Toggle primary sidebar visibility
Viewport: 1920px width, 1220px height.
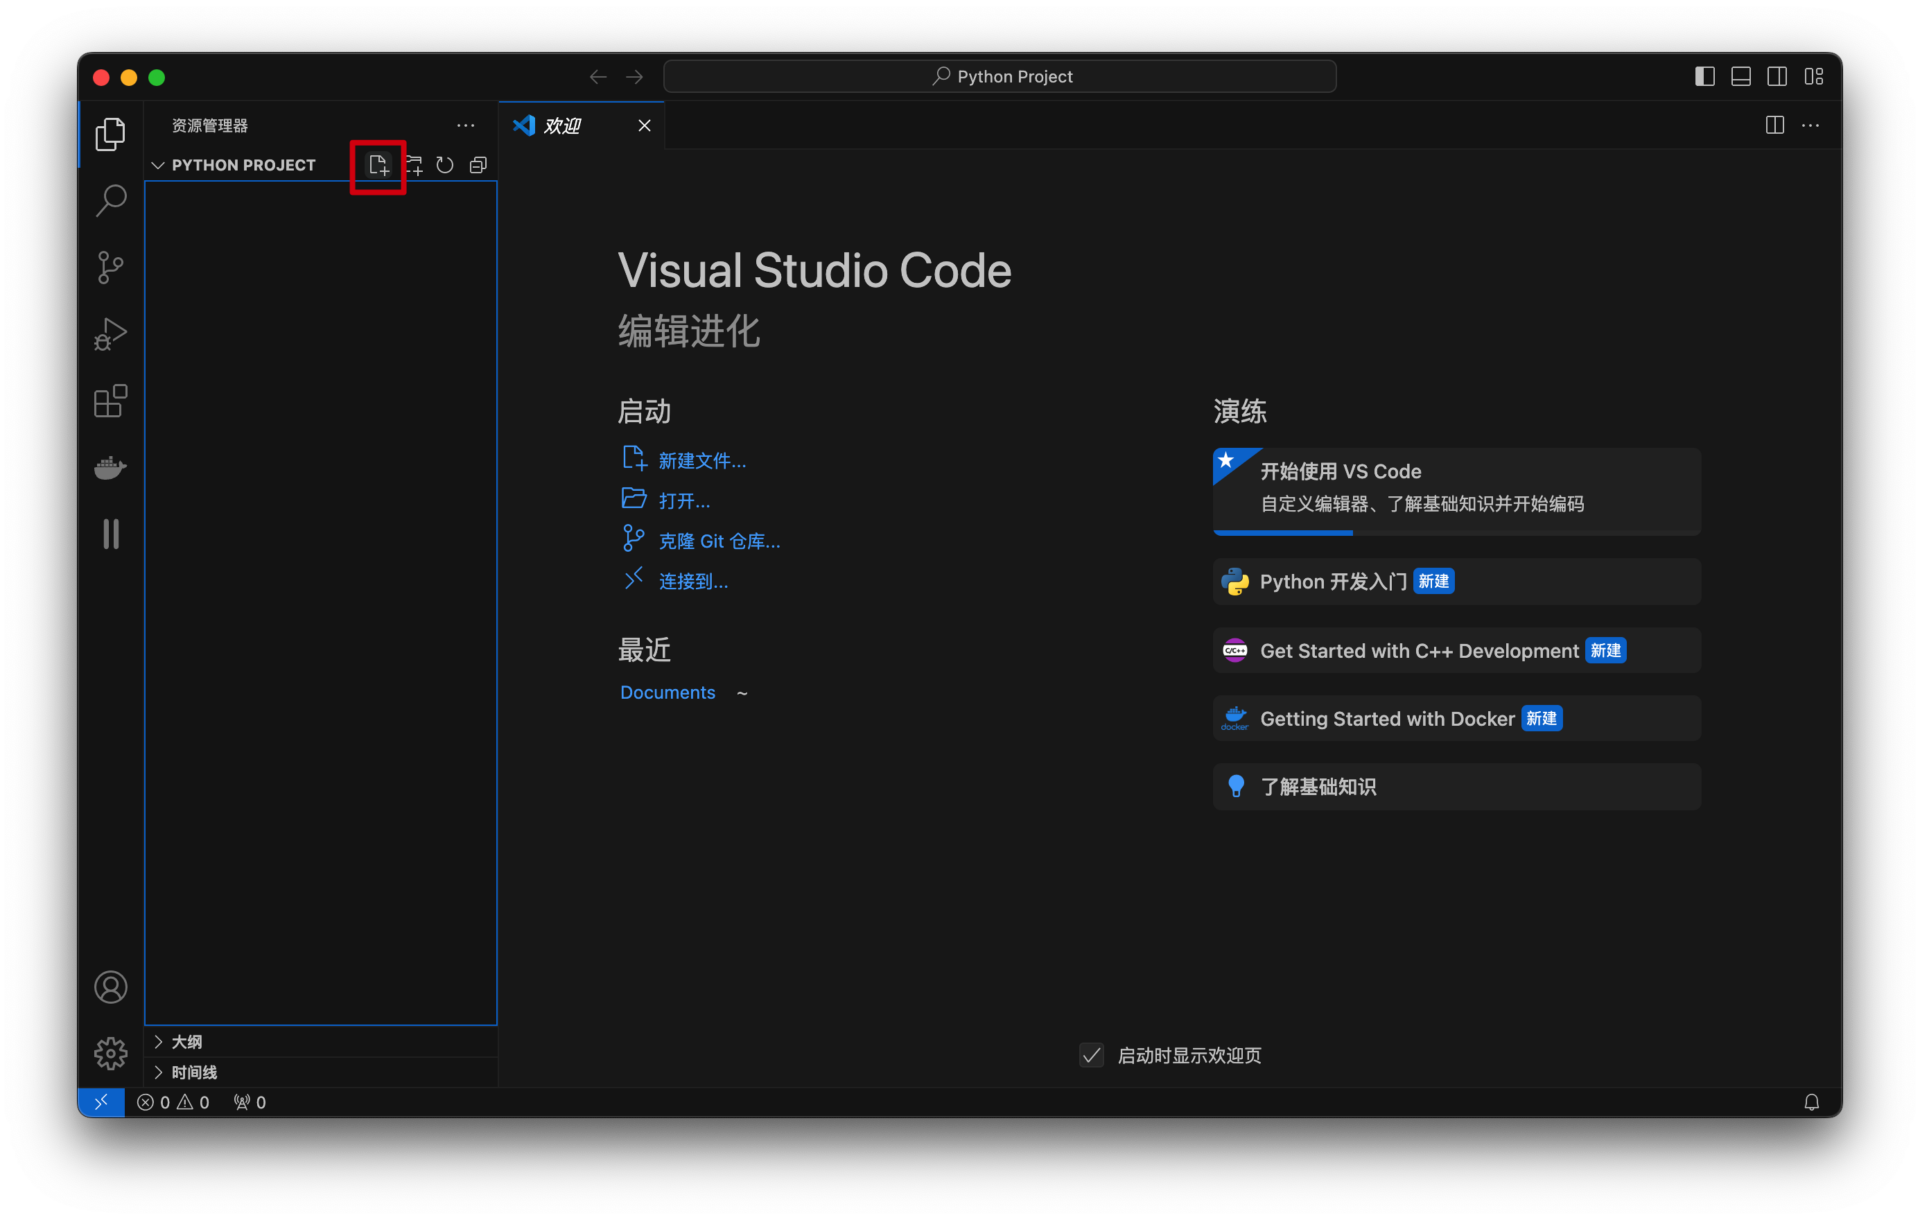click(1705, 77)
